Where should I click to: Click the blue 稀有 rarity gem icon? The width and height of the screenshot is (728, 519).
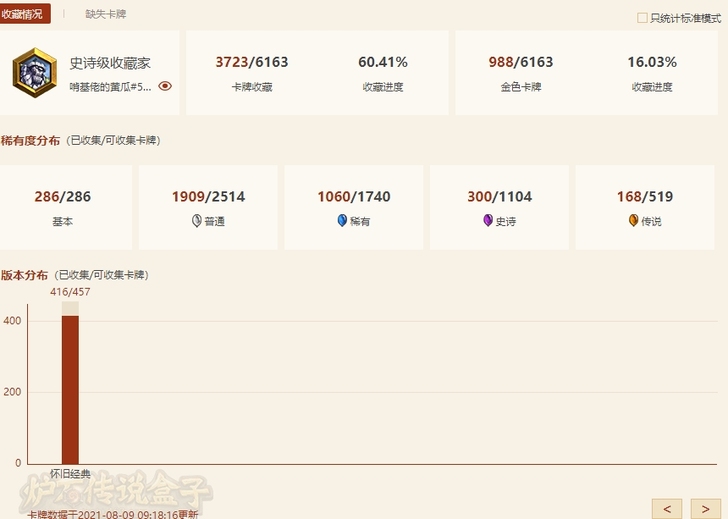point(342,221)
